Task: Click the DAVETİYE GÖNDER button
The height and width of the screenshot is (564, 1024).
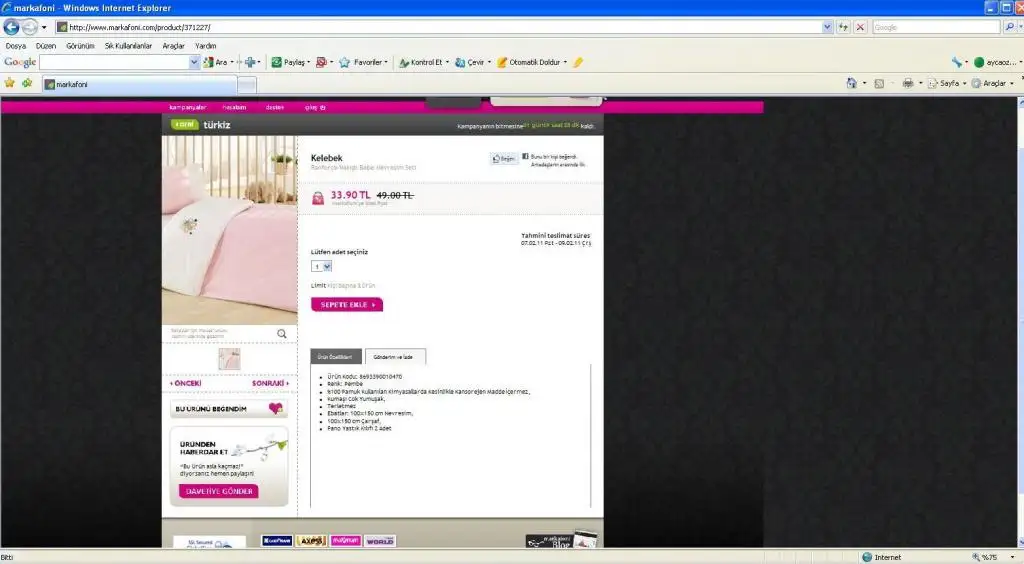Action: [219, 491]
